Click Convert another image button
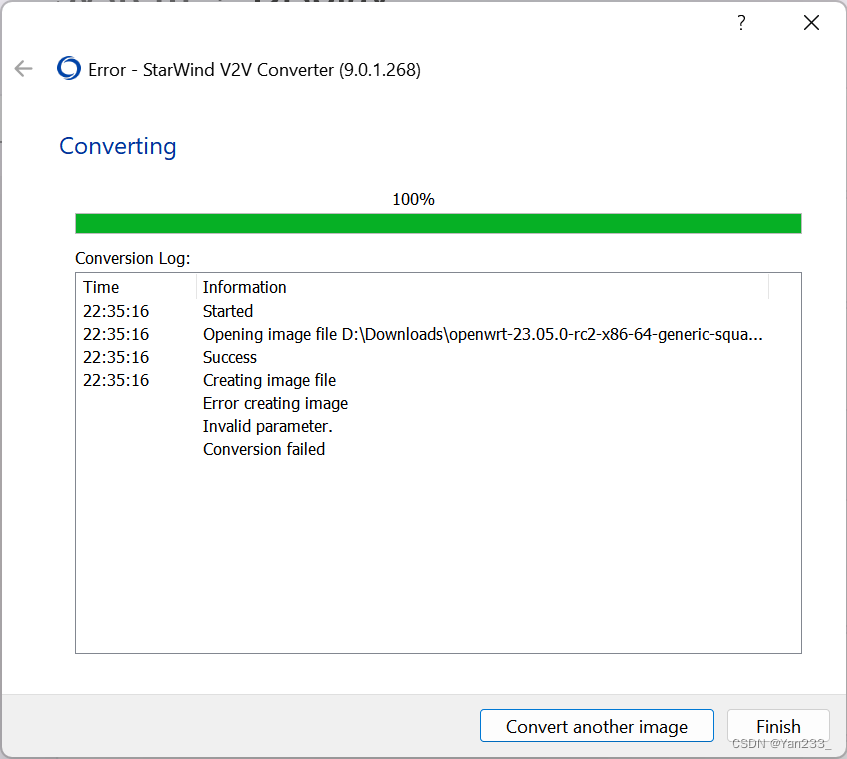This screenshot has height=759, width=847. pos(597,726)
